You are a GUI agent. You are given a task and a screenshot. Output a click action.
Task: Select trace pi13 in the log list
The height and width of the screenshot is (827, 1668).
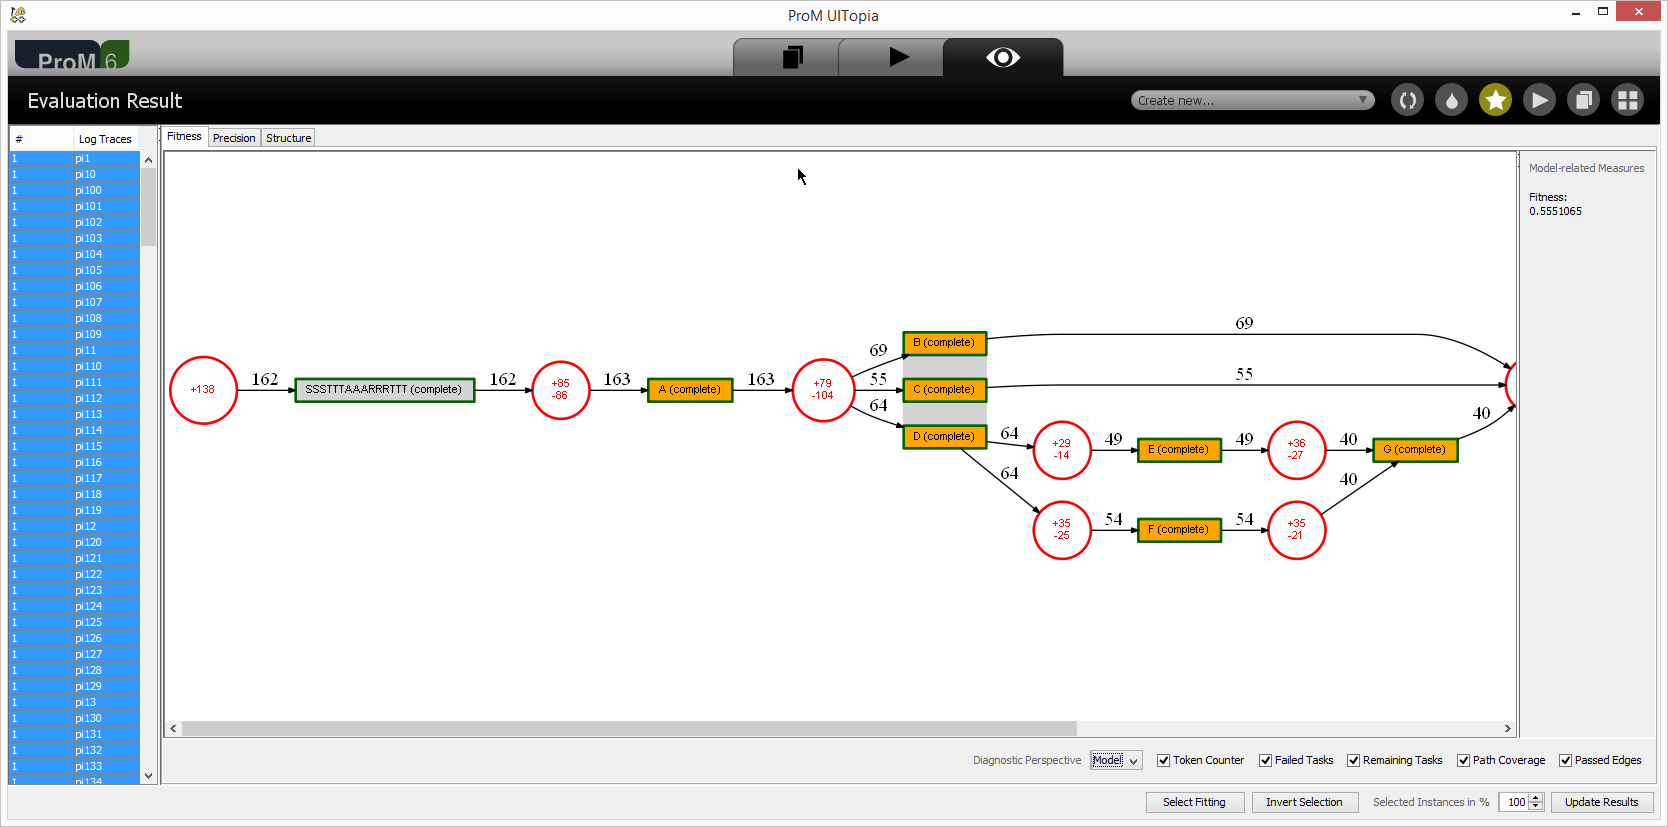tap(75, 702)
